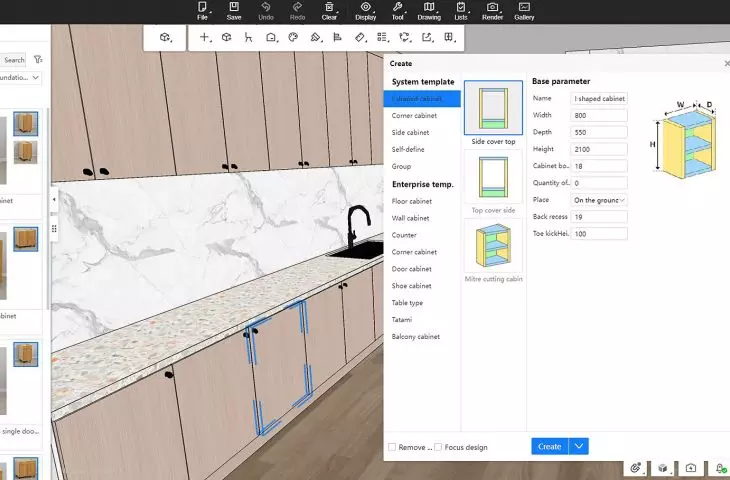Click the blue Create button
Viewport: 730px width, 480px height.
click(550, 446)
